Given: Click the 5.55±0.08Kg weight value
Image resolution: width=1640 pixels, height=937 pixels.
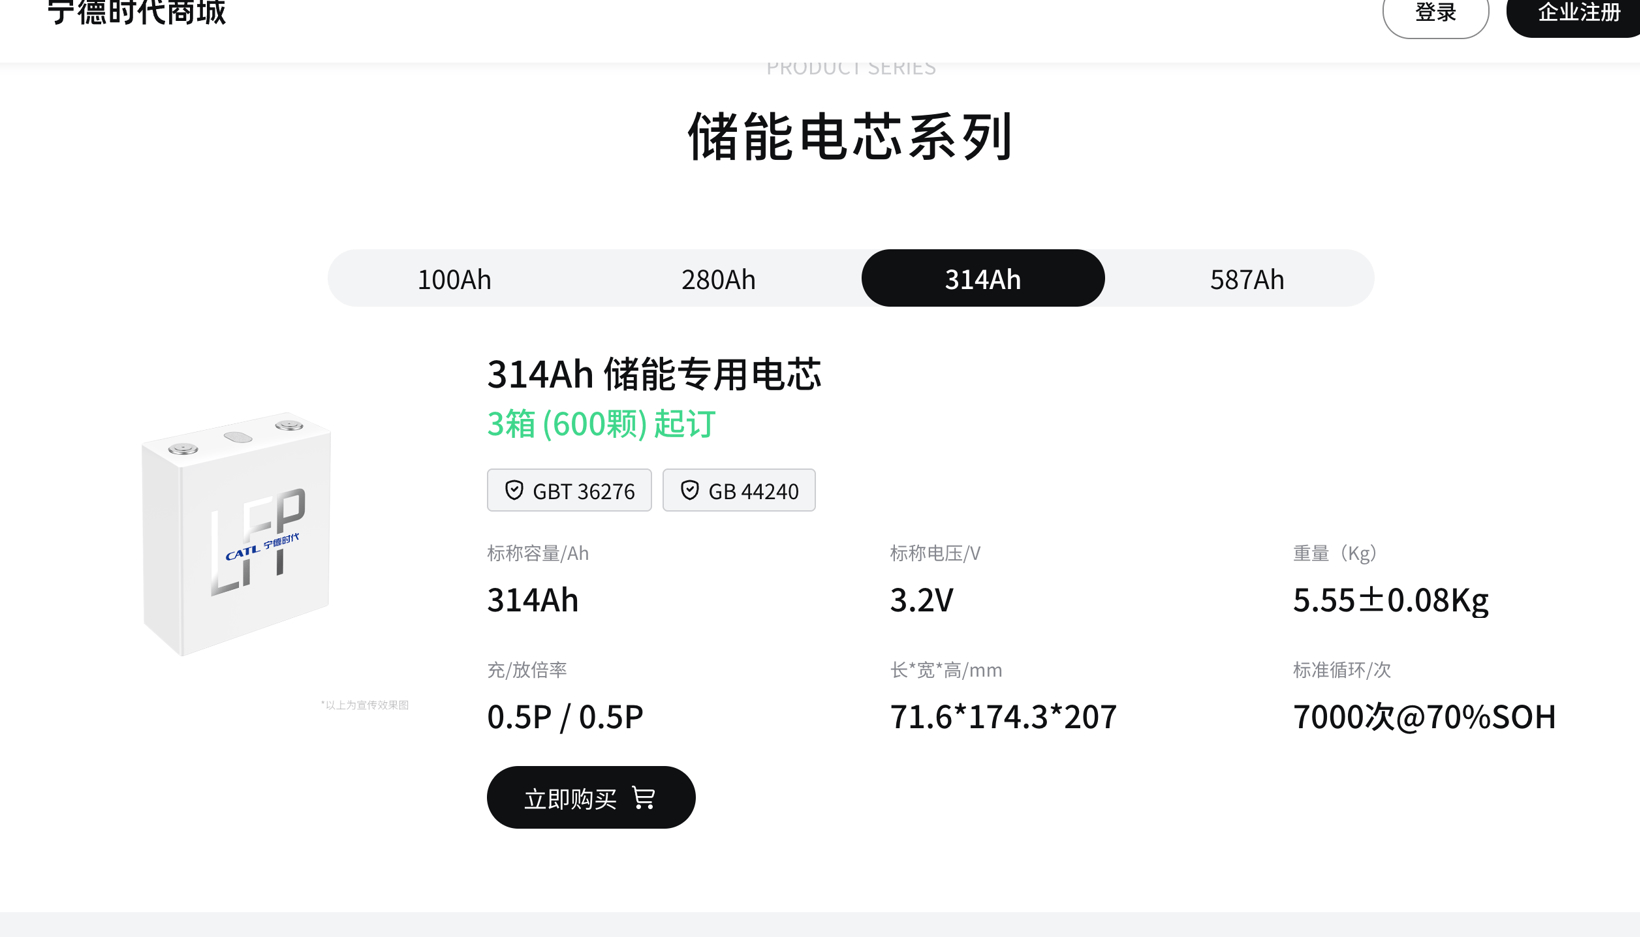Looking at the screenshot, I should (1391, 600).
